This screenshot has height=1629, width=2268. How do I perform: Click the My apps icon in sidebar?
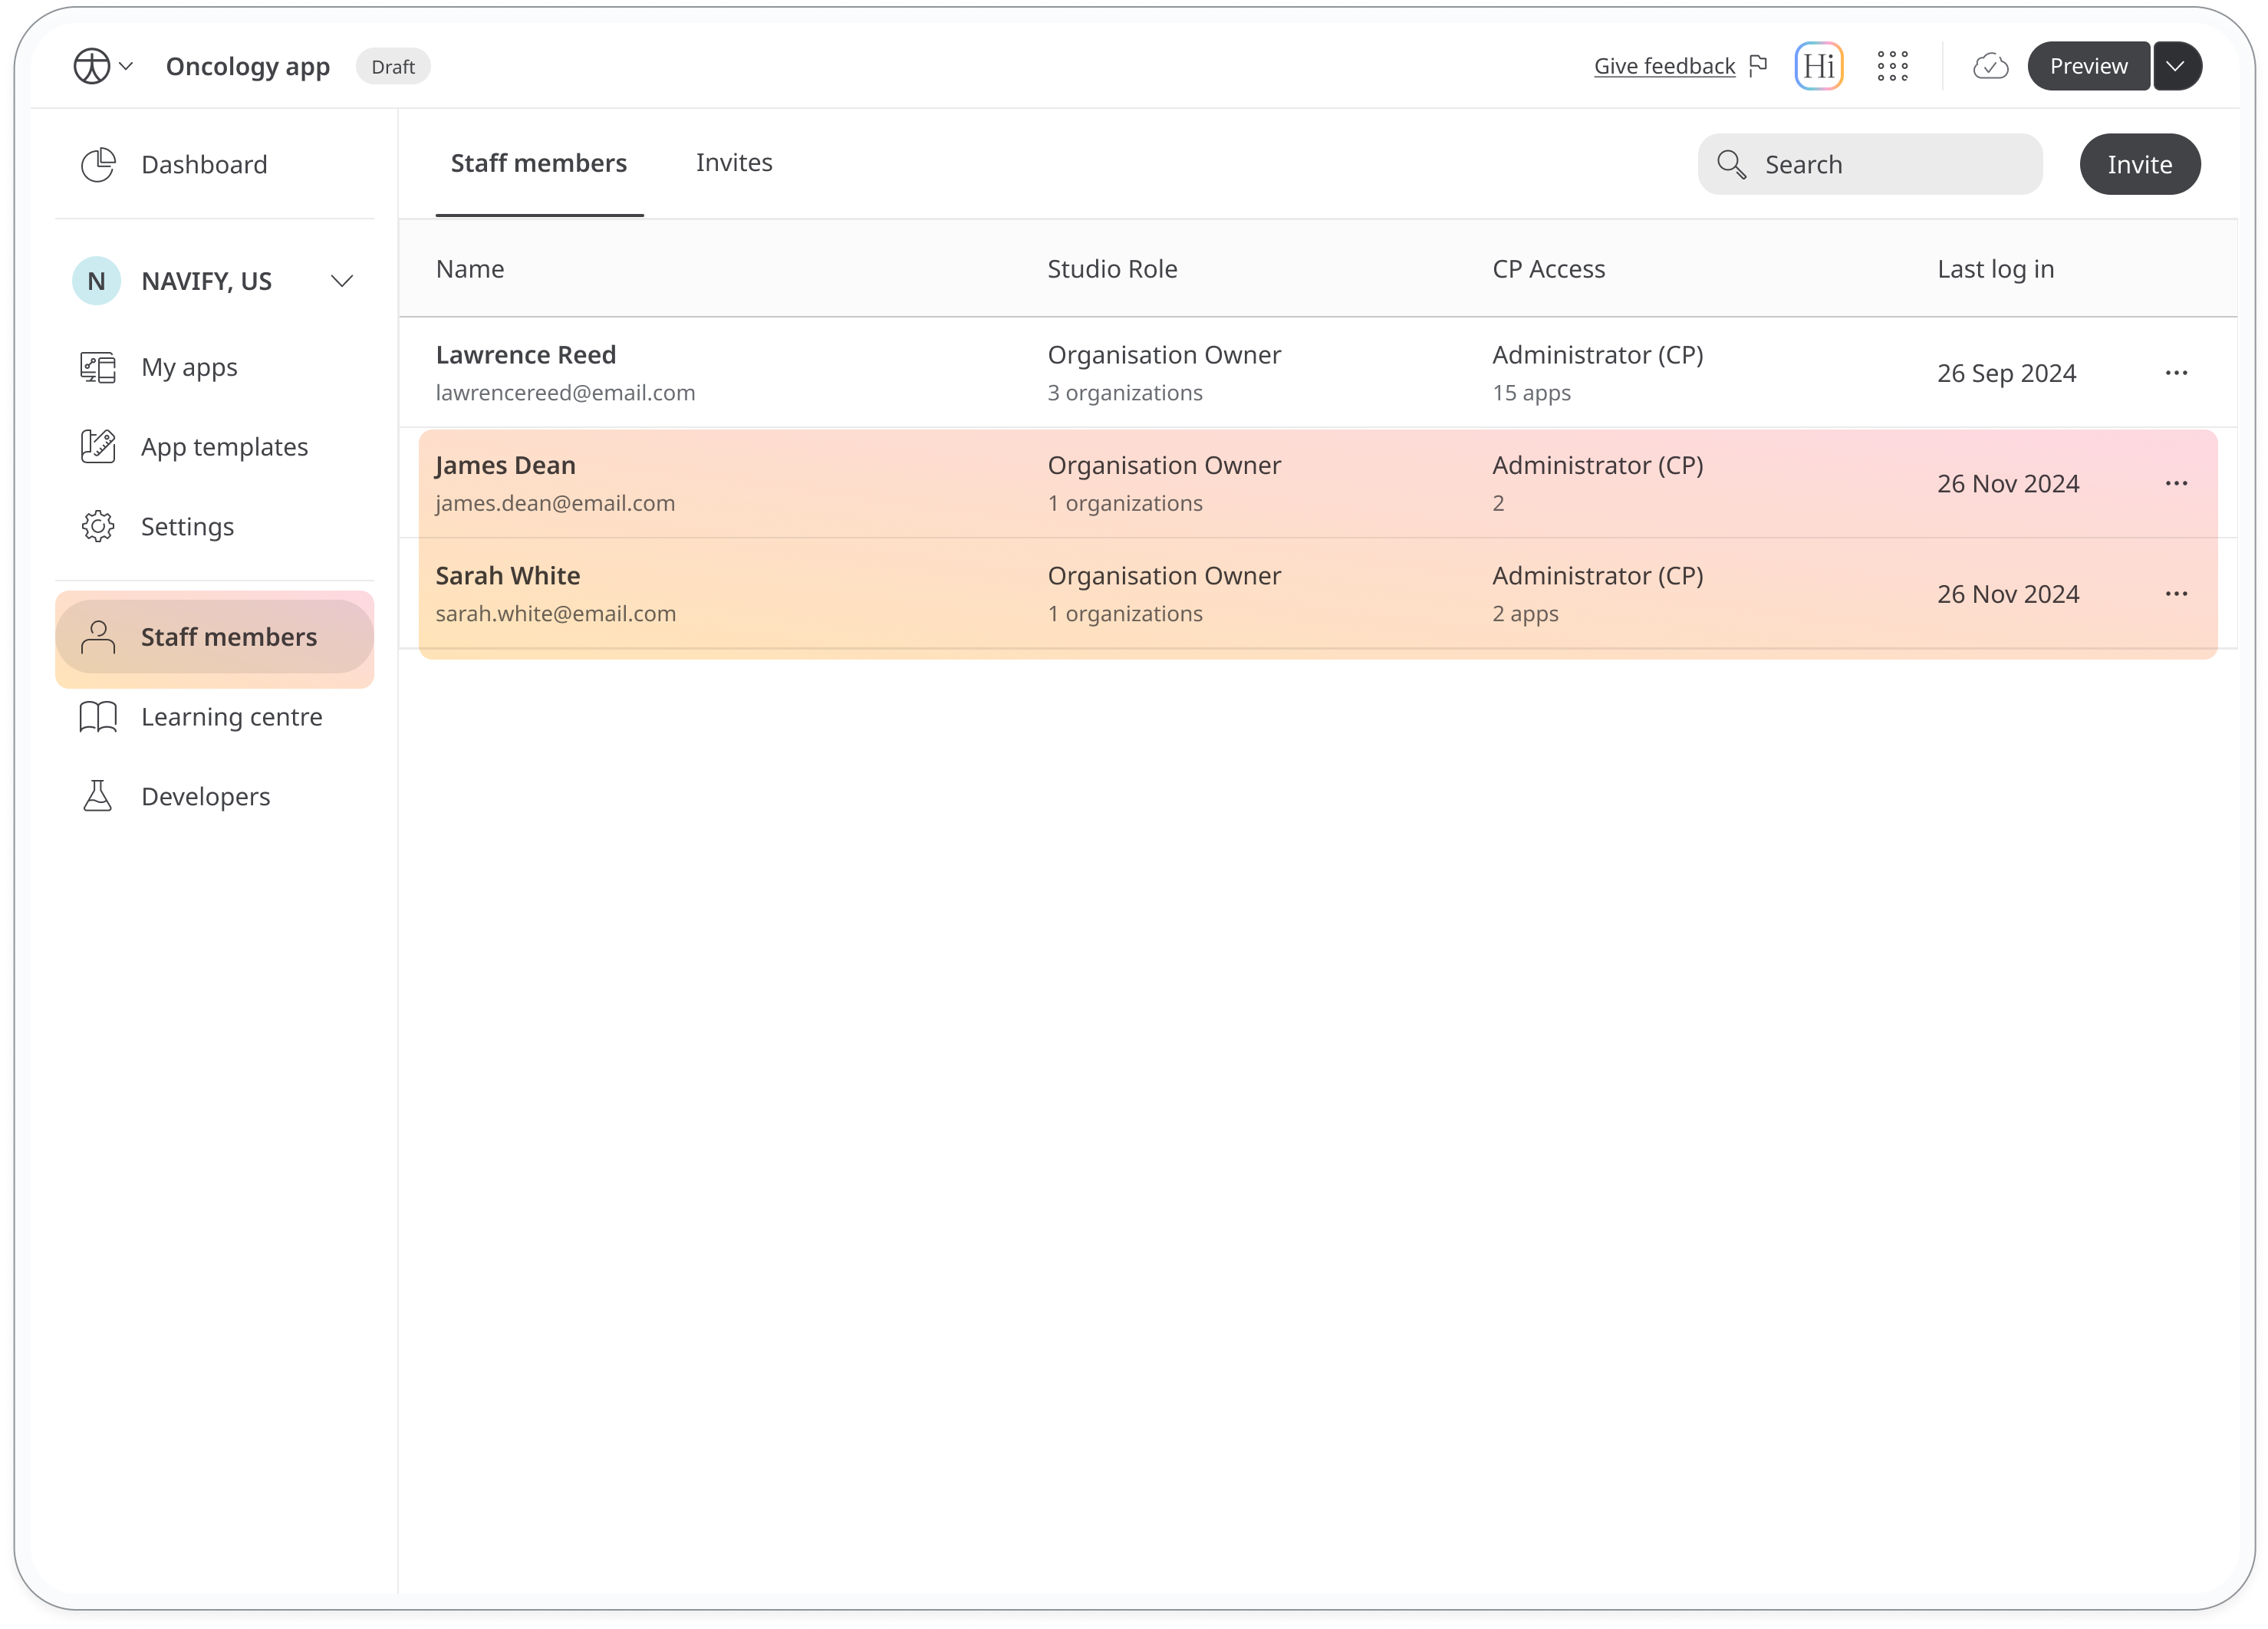click(x=99, y=367)
